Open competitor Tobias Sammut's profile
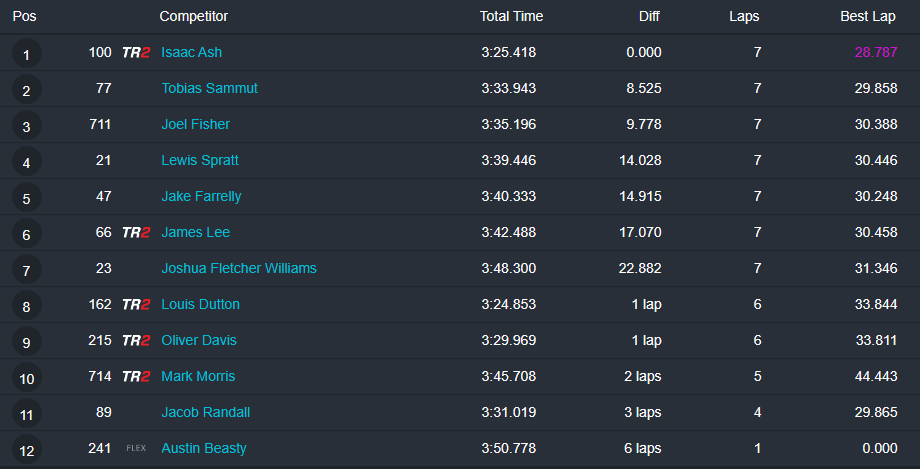The height and width of the screenshot is (469, 920). [209, 88]
